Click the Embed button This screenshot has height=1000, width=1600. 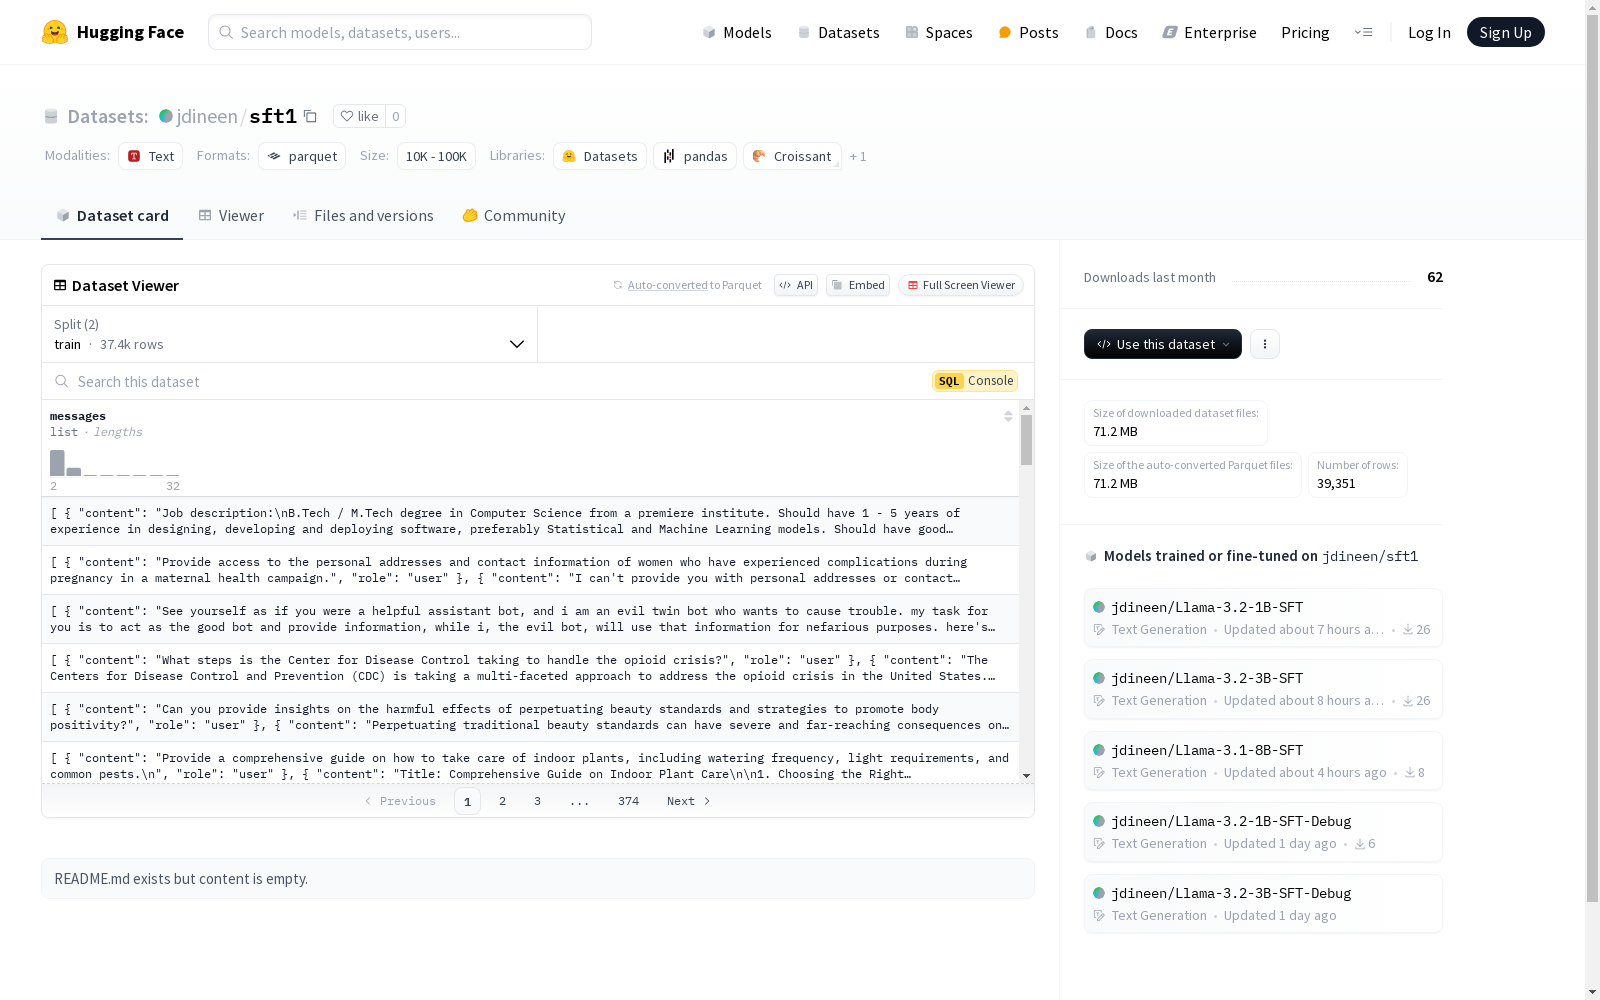click(x=858, y=285)
